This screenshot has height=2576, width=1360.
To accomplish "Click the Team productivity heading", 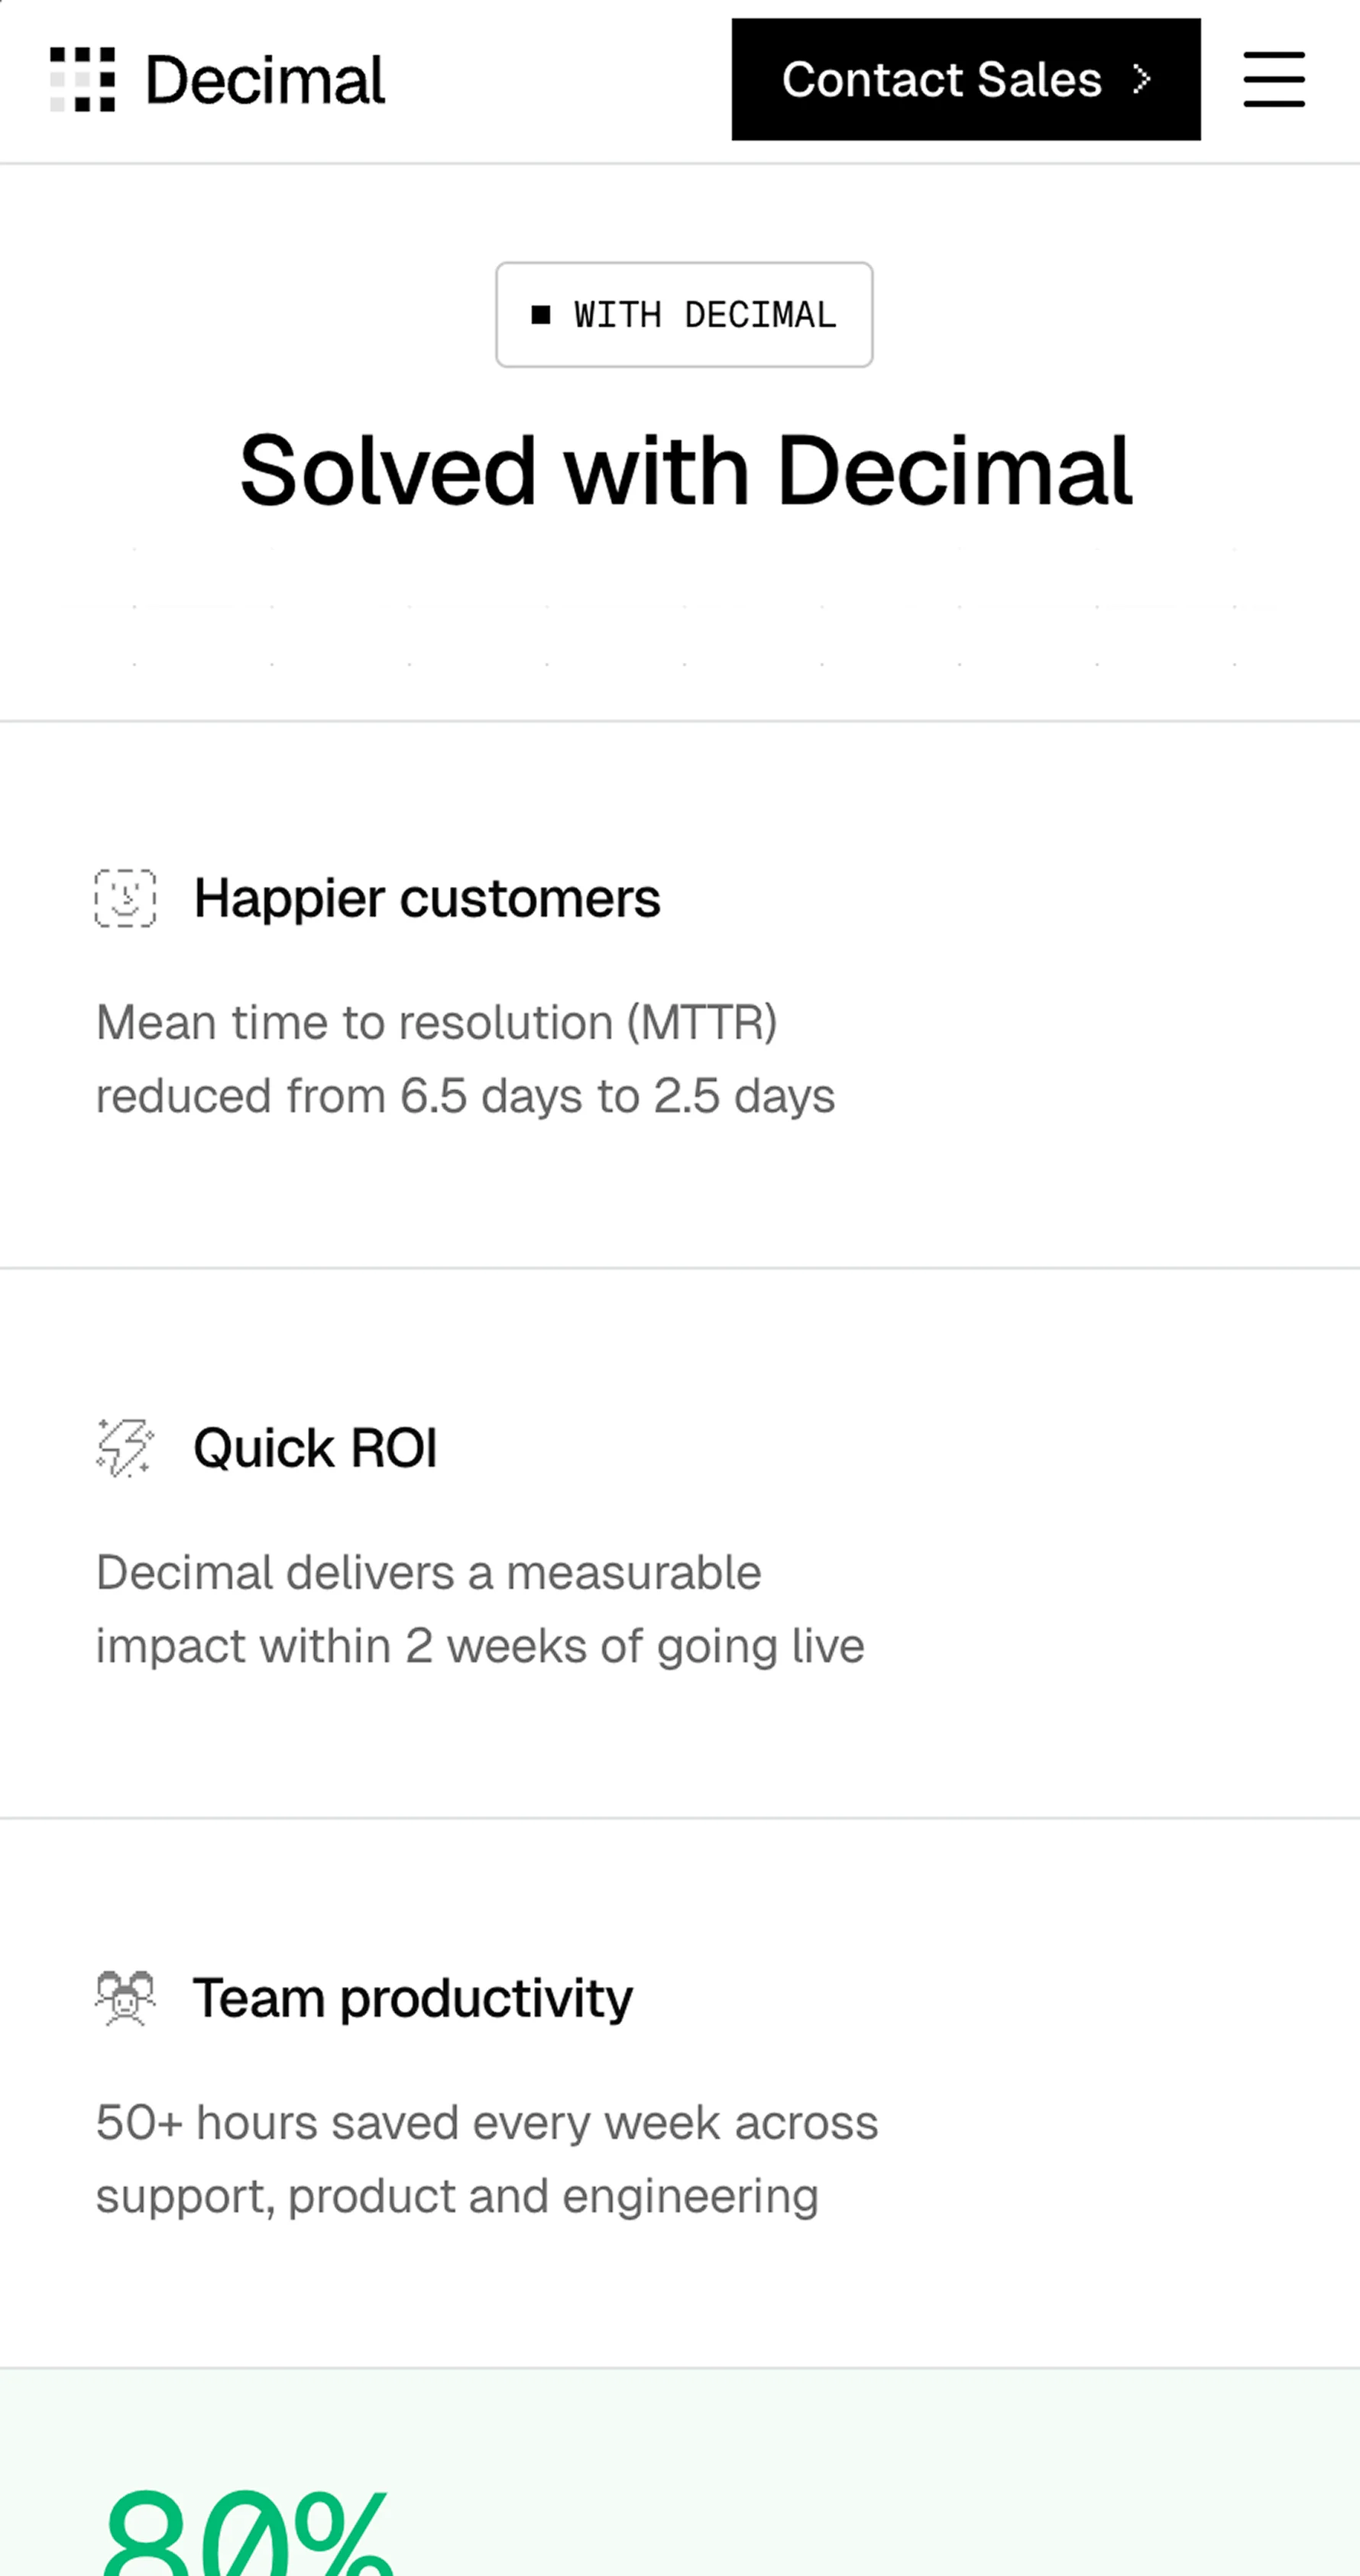I will click(x=412, y=1998).
